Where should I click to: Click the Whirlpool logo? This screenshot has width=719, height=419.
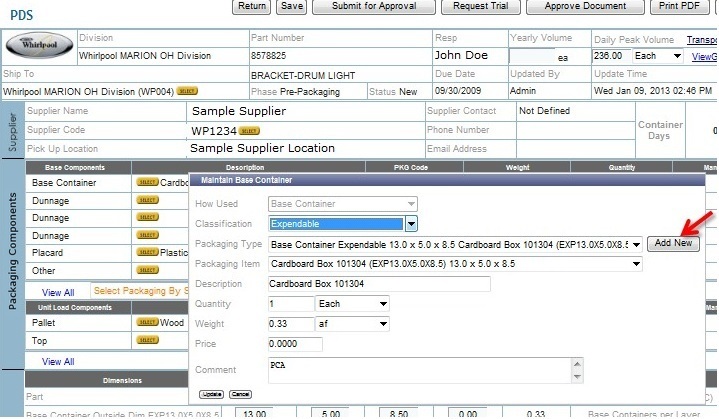pos(39,45)
